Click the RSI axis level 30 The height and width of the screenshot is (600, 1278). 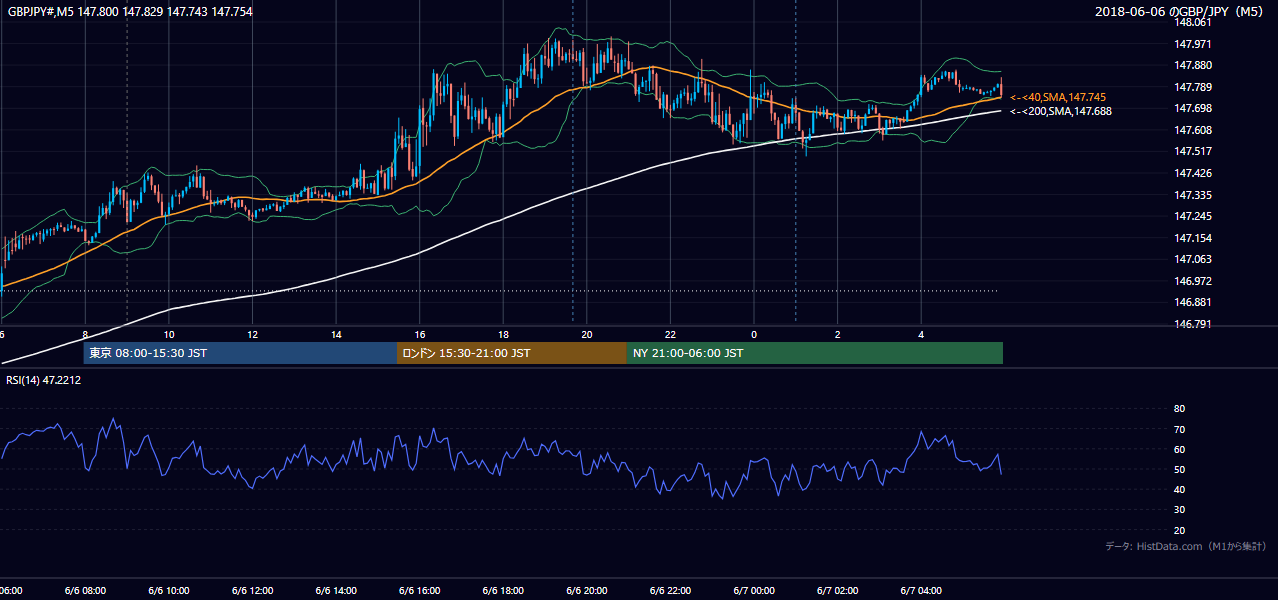tap(1179, 510)
